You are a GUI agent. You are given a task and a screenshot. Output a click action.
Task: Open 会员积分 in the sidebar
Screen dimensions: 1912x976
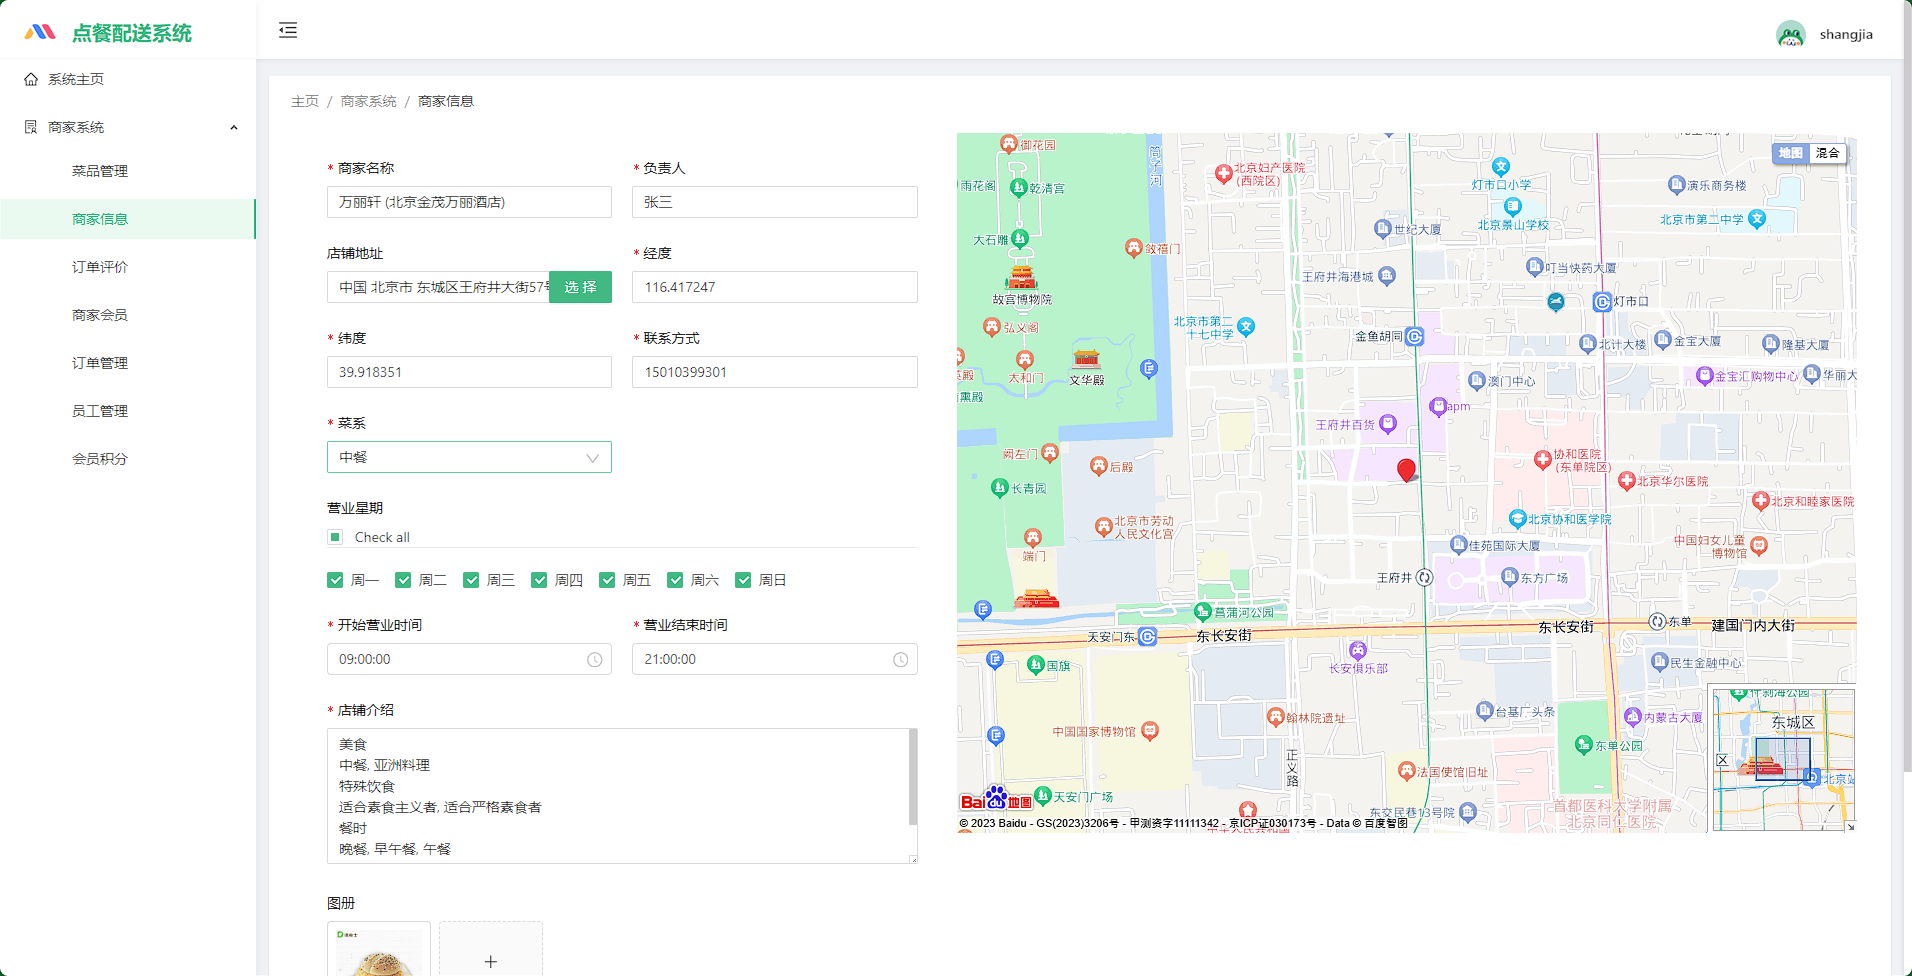click(x=128, y=459)
